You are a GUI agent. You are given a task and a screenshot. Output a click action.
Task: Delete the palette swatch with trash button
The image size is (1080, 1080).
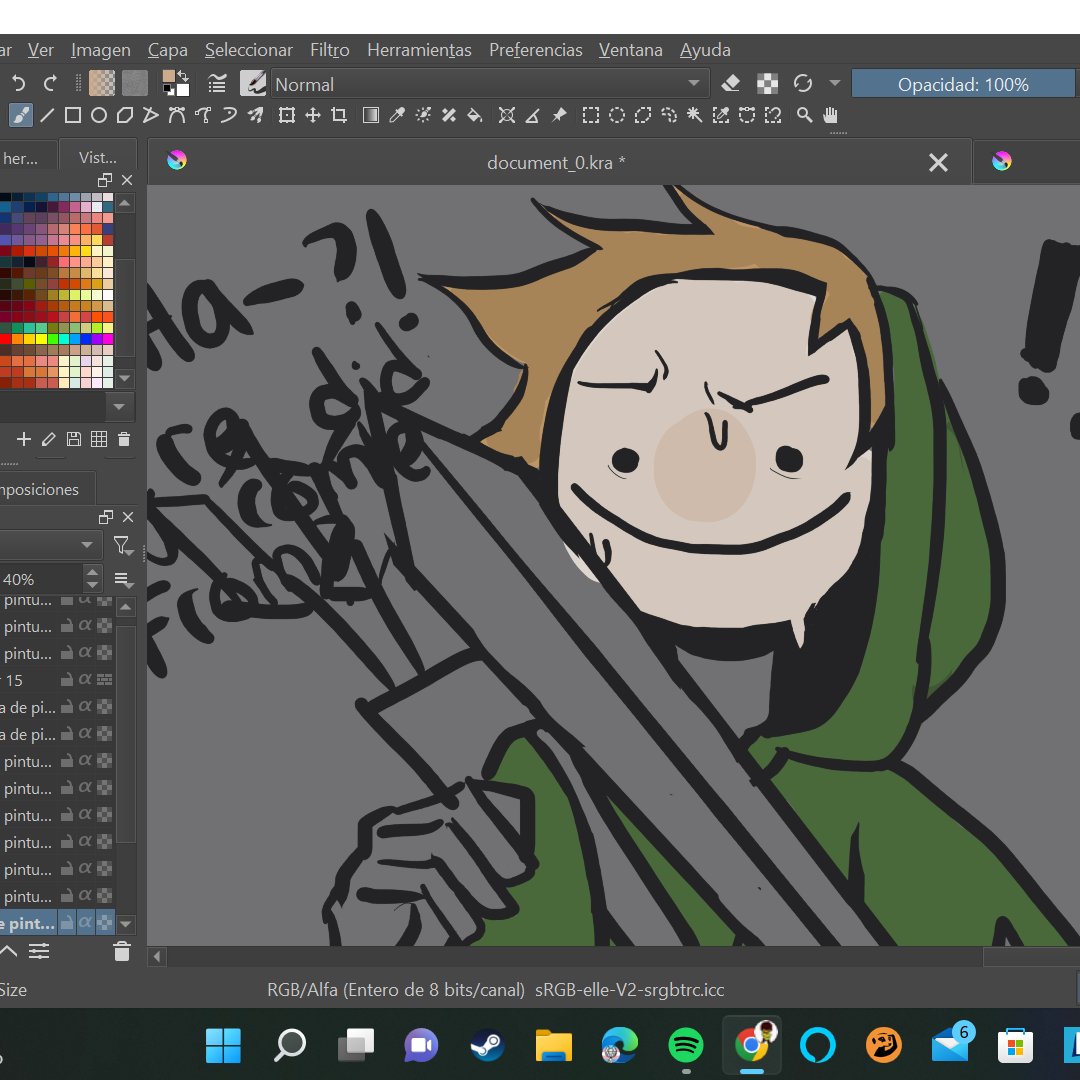point(124,439)
